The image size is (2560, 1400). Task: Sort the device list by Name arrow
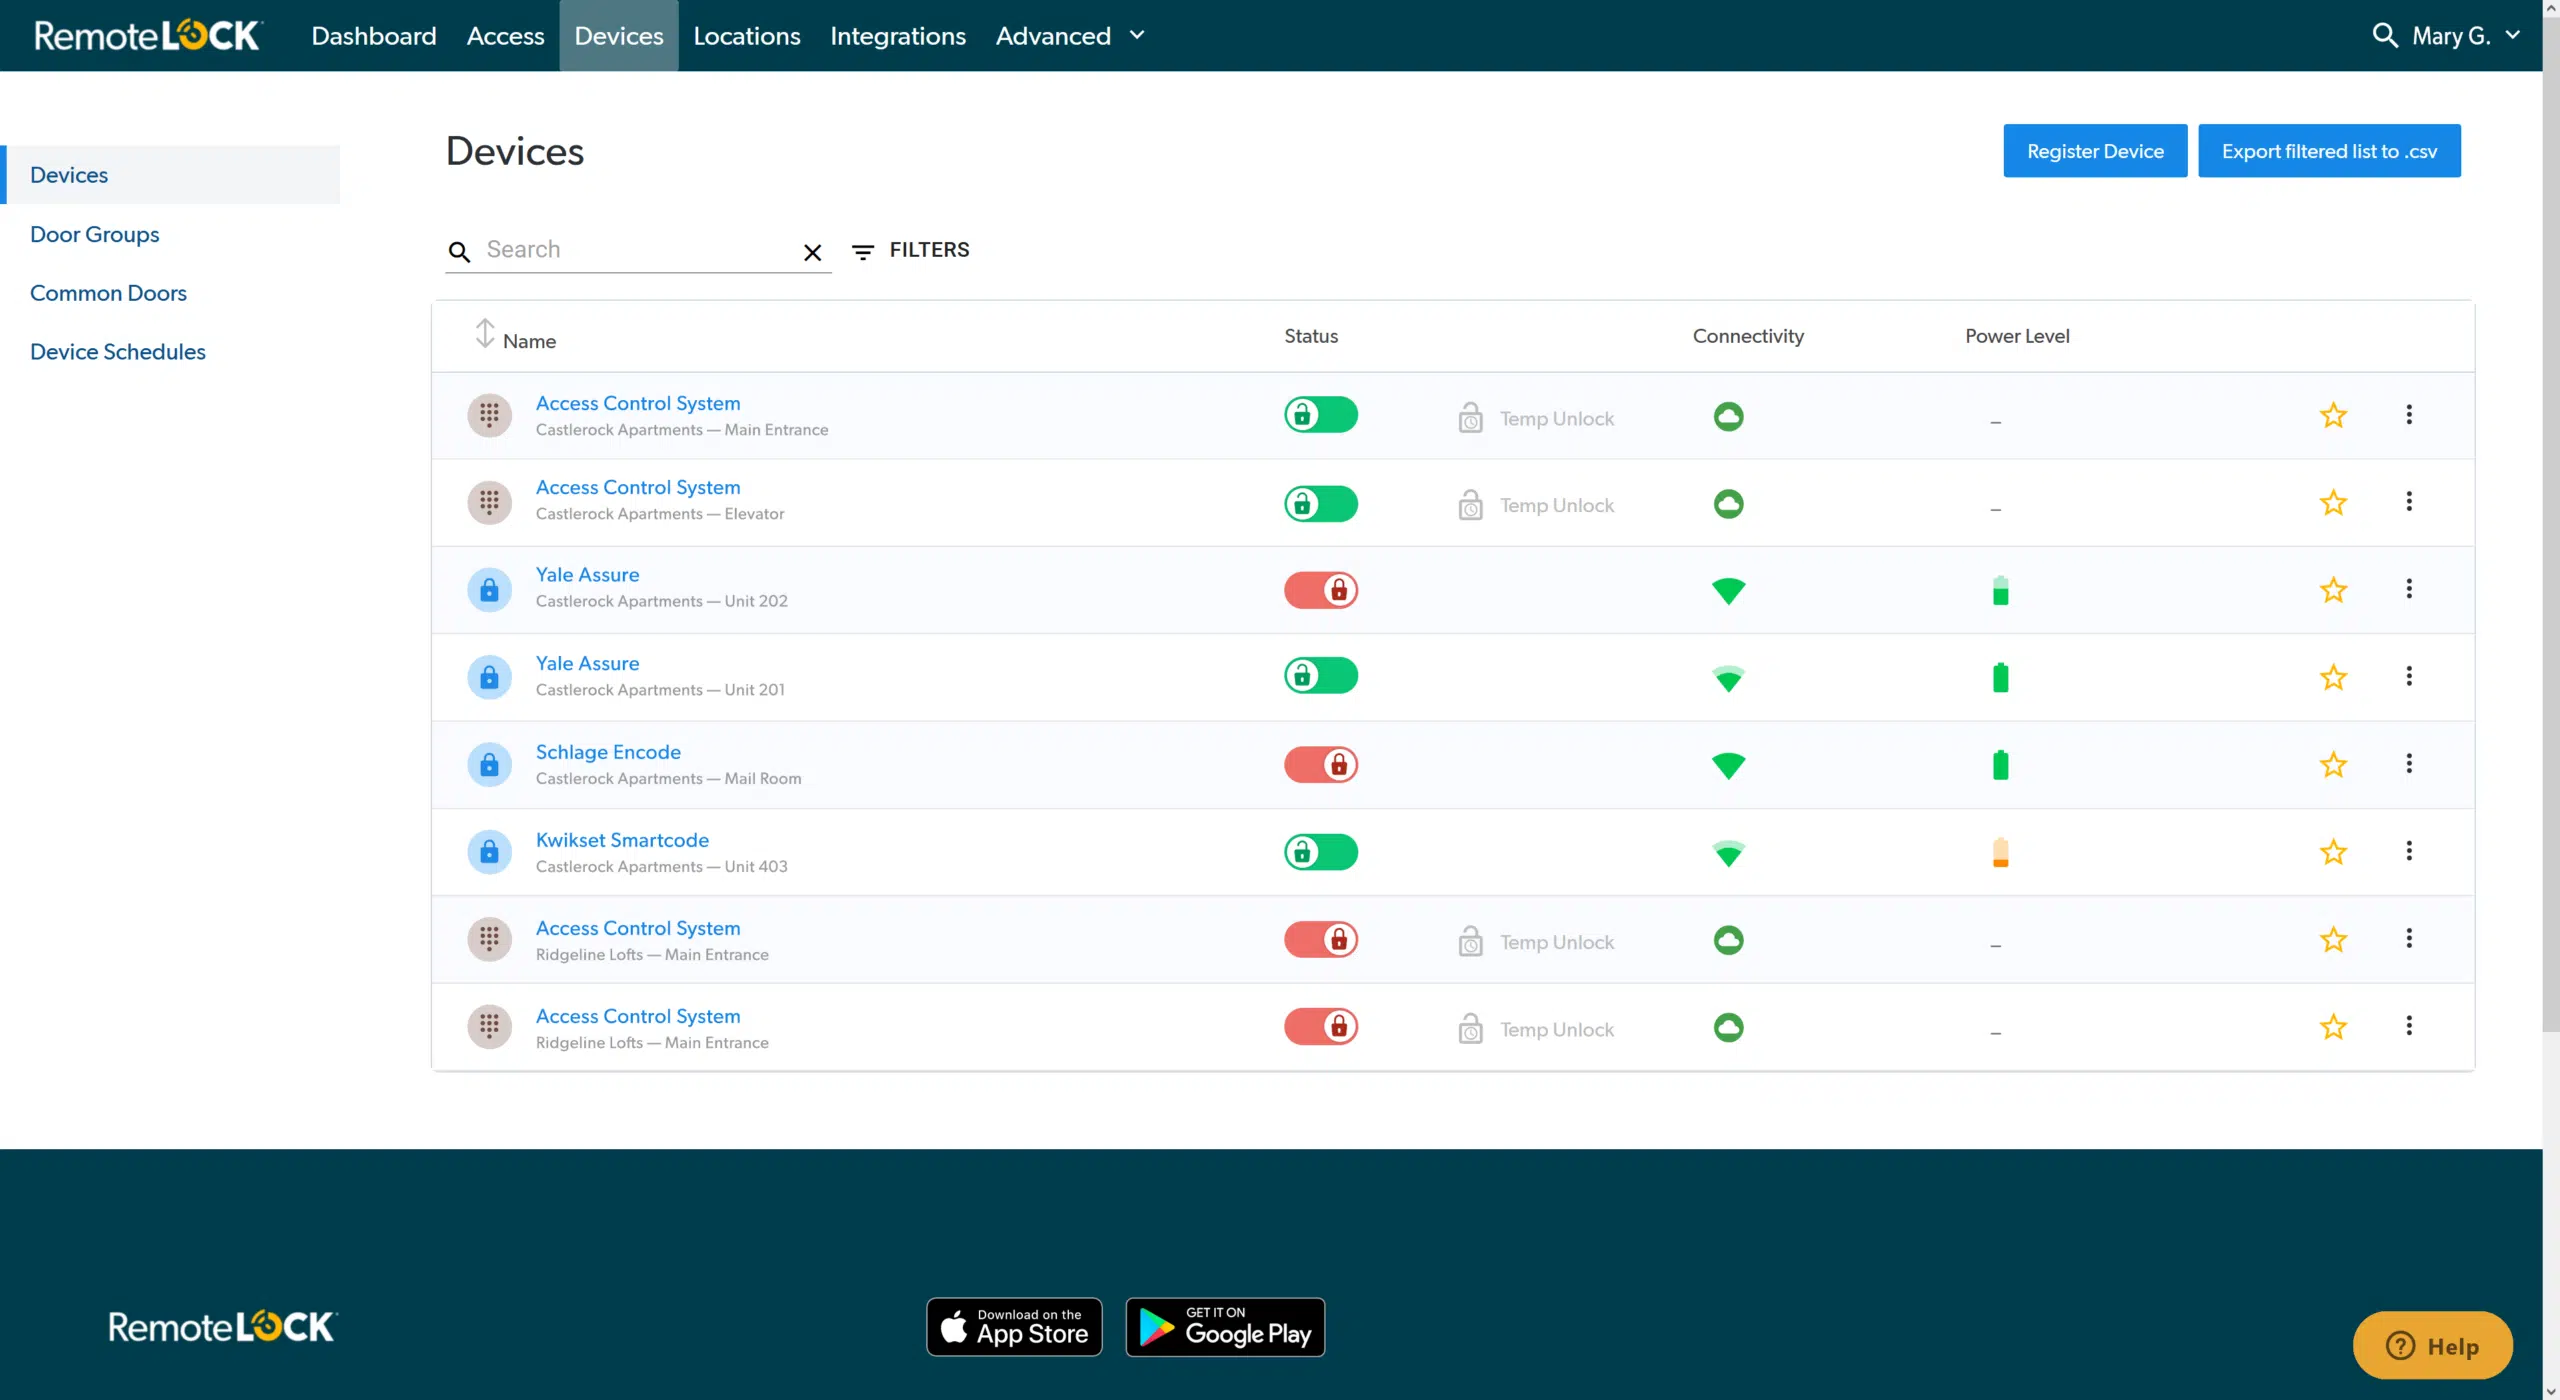point(485,333)
